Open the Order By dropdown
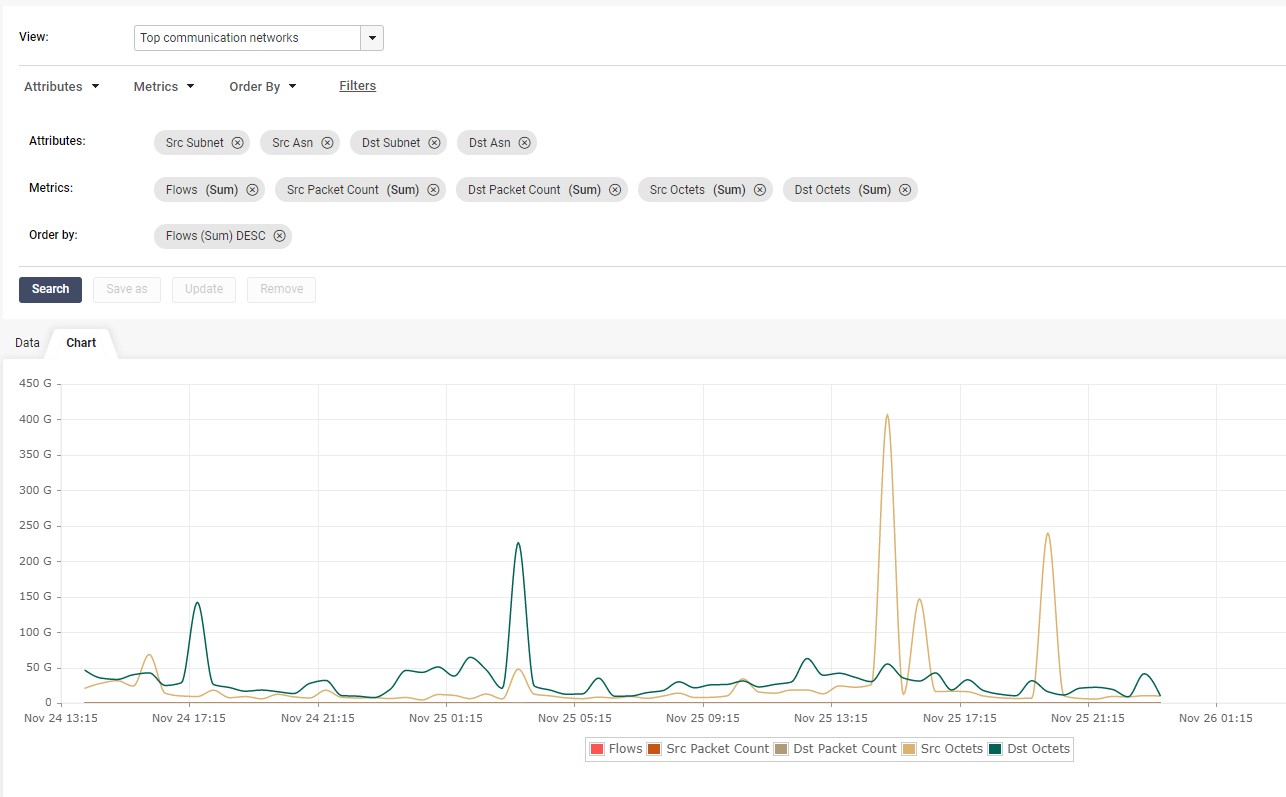The image size is (1286, 797). click(x=263, y=87)
